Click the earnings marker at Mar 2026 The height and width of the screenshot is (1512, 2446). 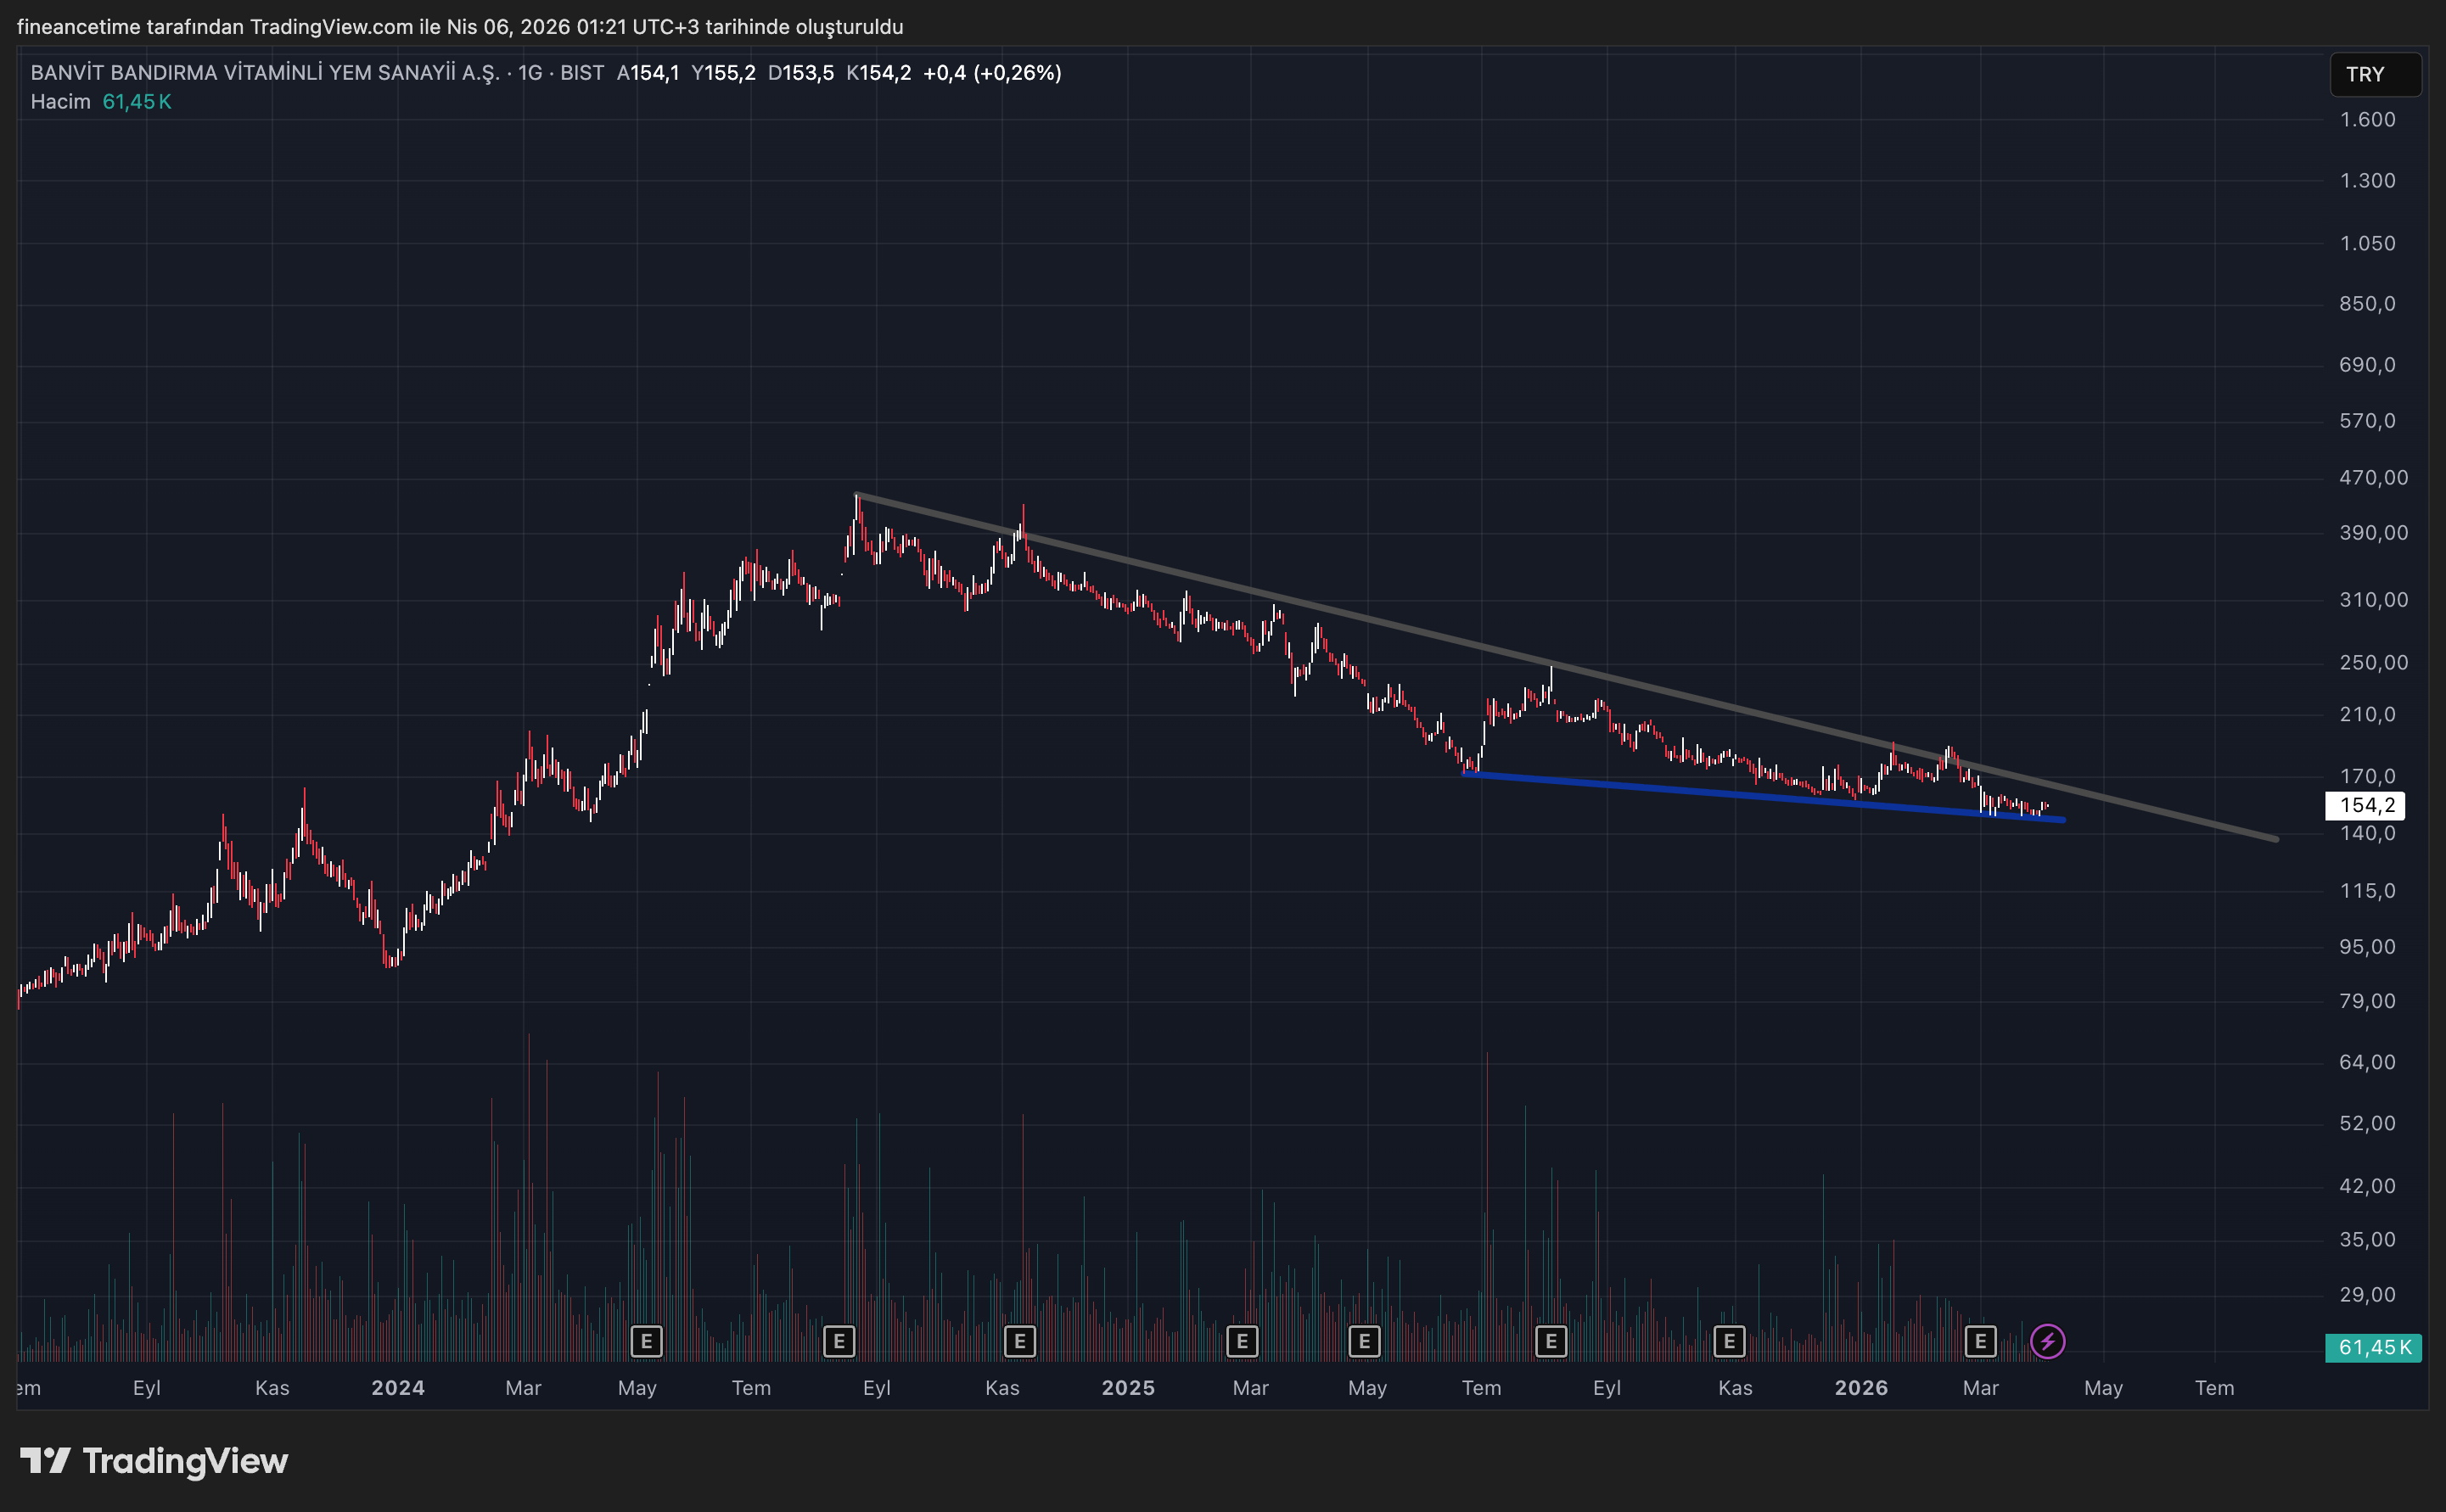(1980, 1341)
